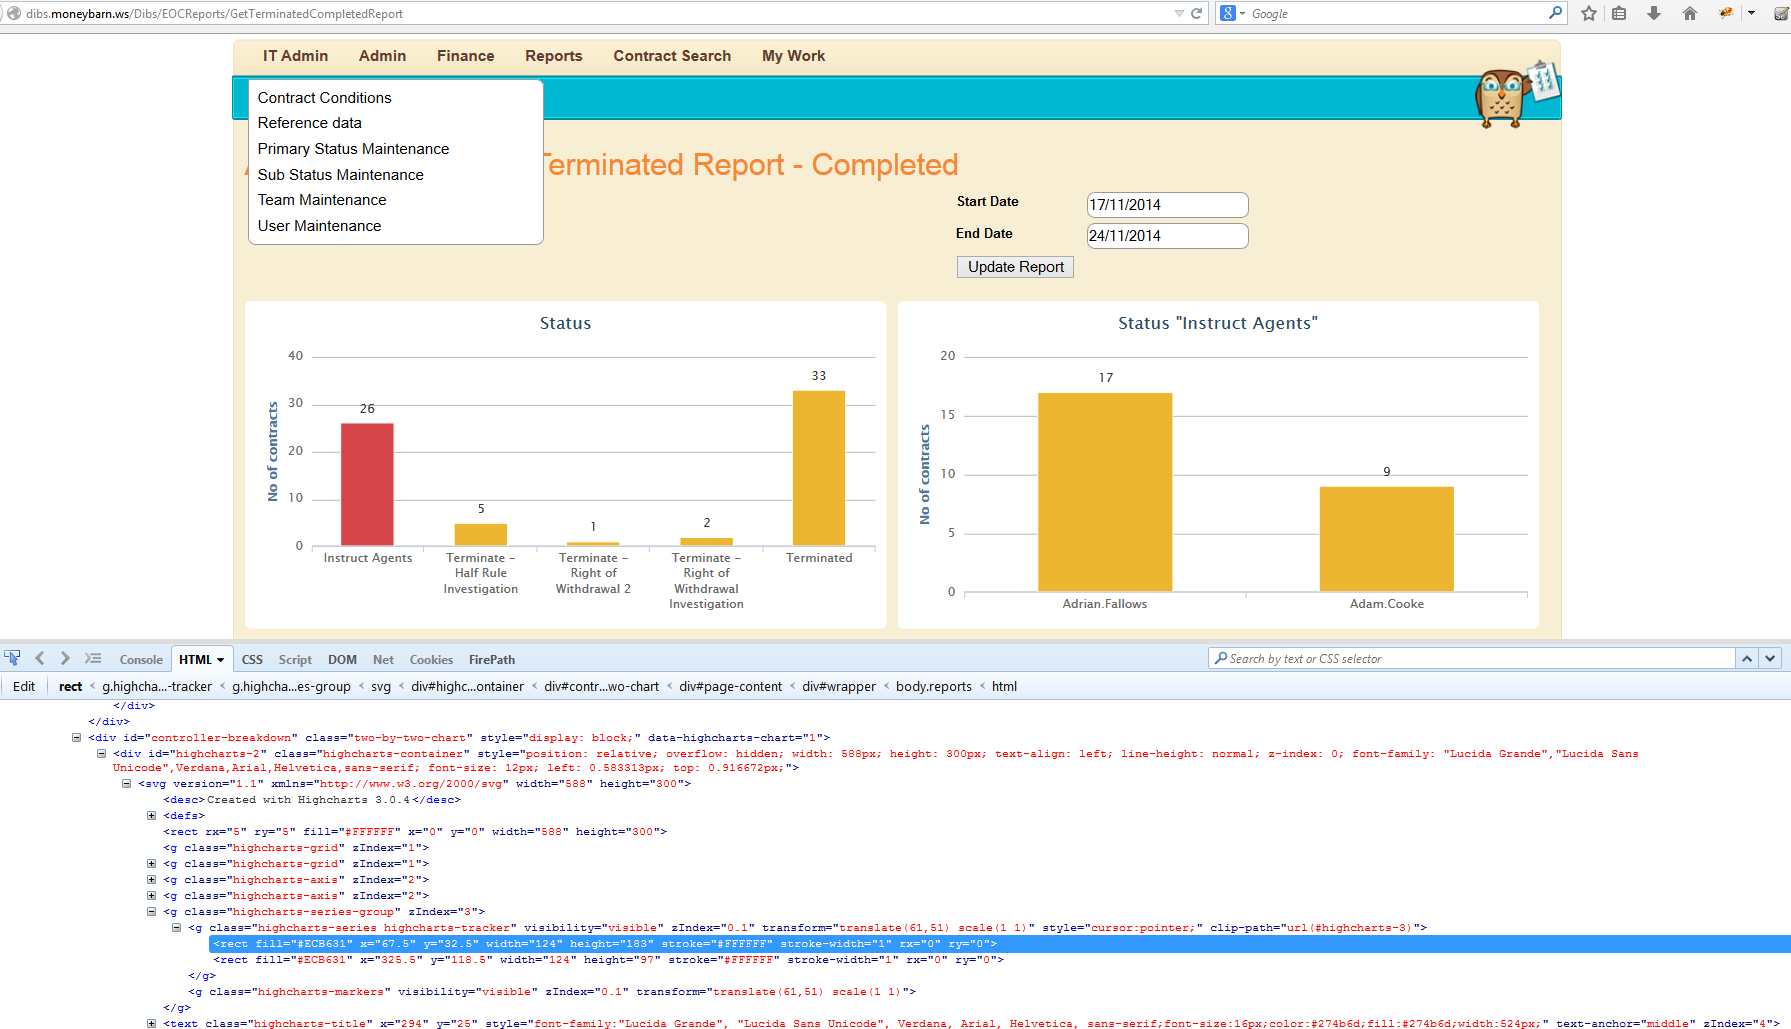Open the address bar history dropdown
The image size is (1791, 1029).
(x=1179, y=13)
